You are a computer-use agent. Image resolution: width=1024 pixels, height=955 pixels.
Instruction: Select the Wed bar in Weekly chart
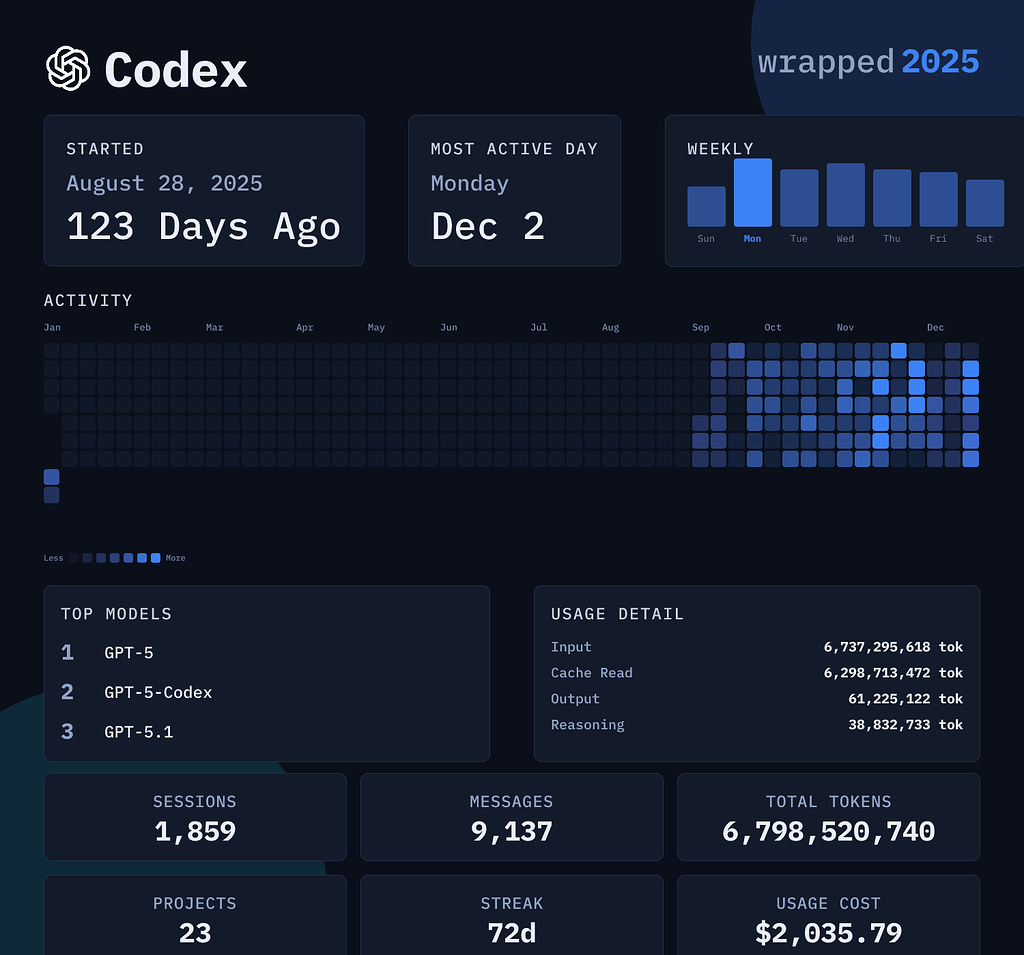click(x=846, y=195)
